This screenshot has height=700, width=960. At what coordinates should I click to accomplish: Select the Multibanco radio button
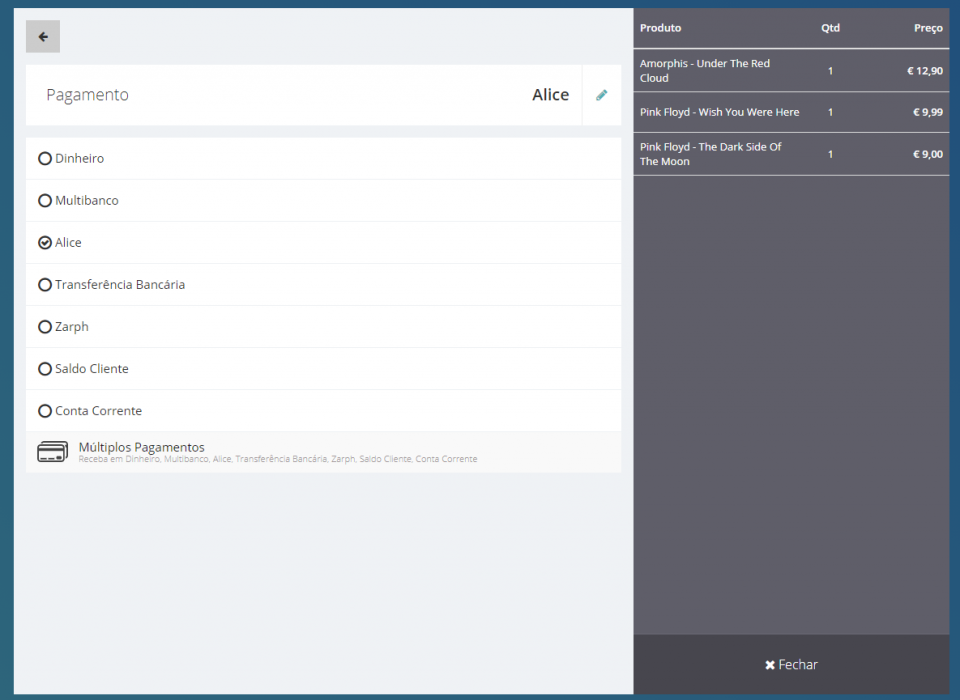pos(45,201)
